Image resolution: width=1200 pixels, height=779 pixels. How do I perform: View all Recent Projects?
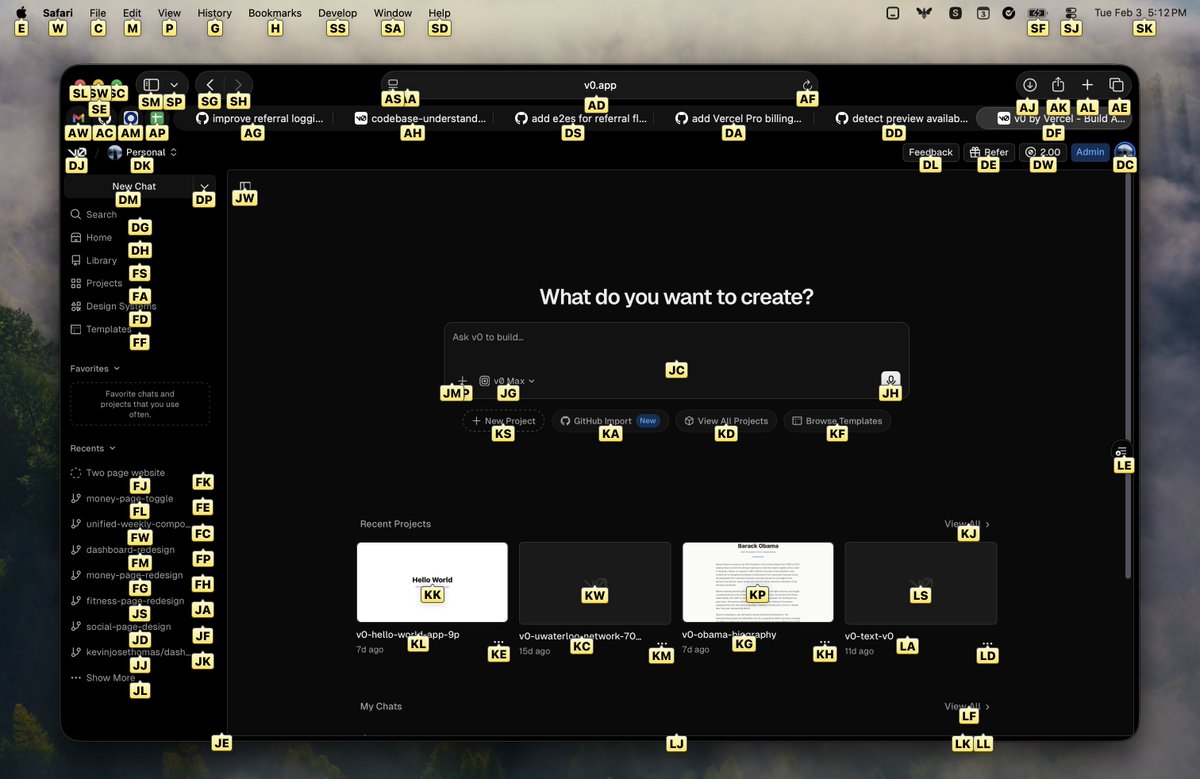coord(967,524)
